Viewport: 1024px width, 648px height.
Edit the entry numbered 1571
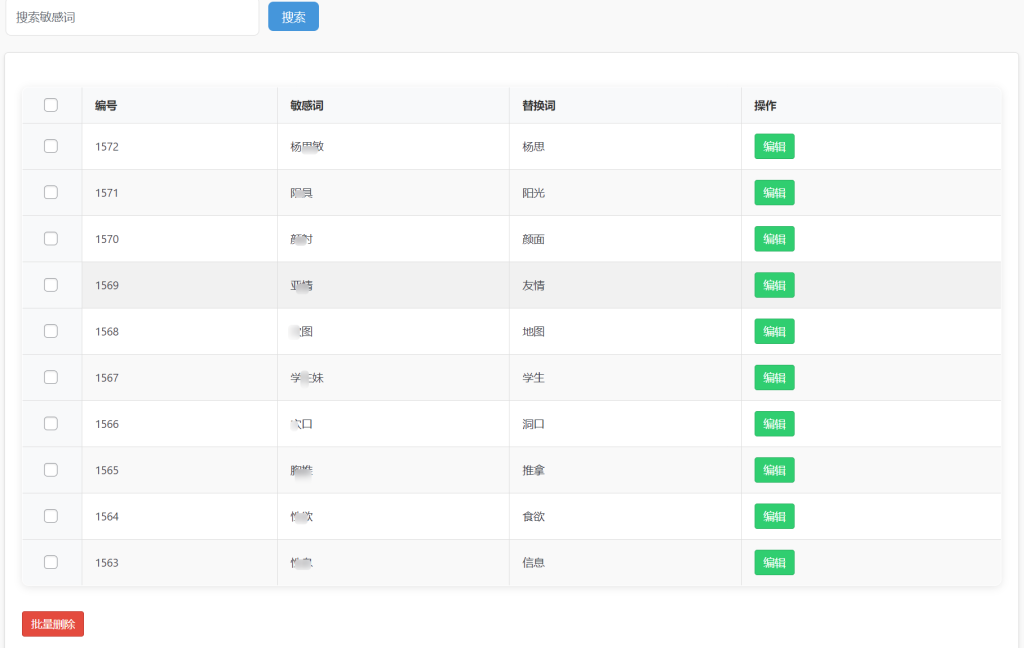774,193
